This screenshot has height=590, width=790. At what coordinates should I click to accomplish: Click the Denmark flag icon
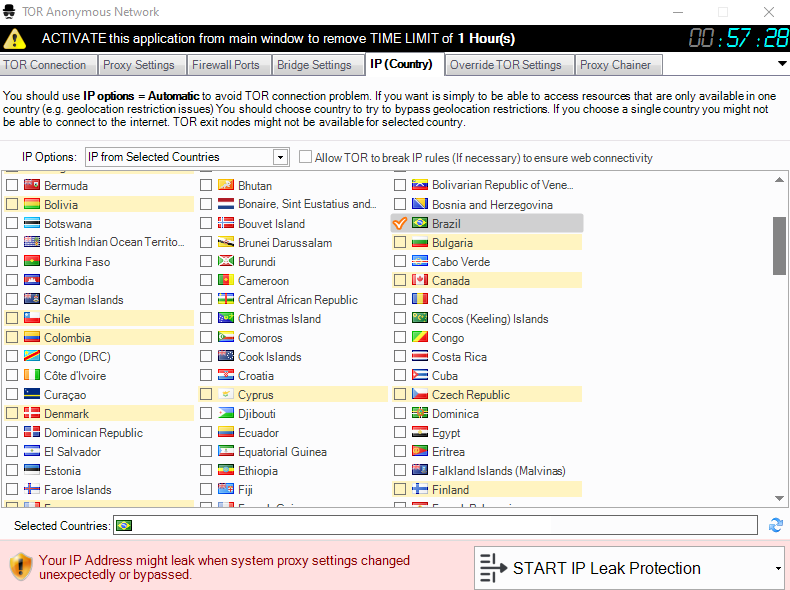click(32, 414)
